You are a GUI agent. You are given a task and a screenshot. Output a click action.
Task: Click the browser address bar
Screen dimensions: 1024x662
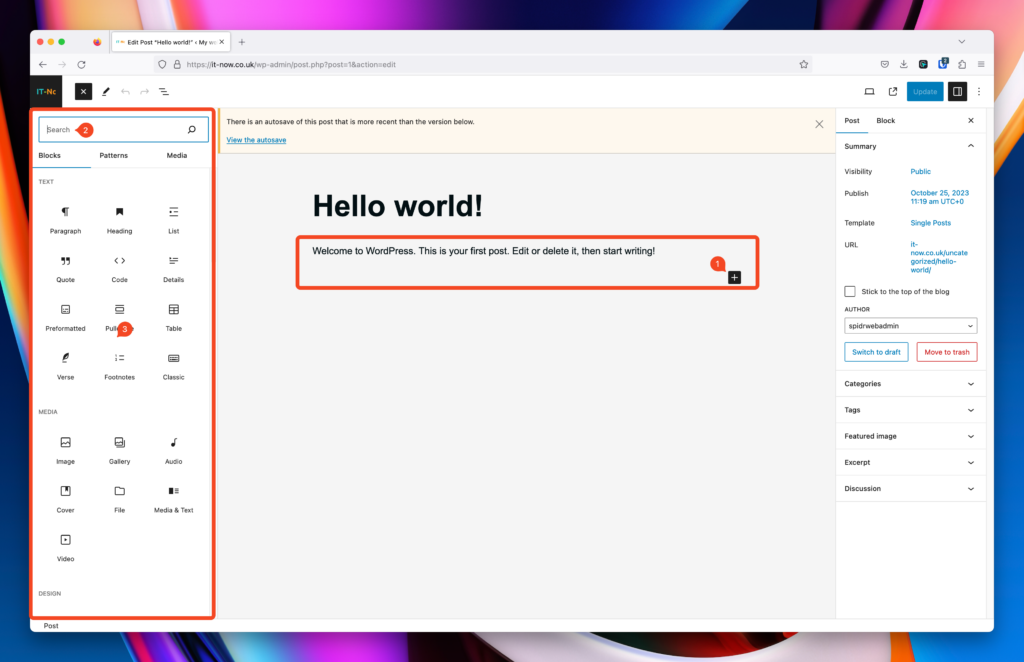point(483,65)
